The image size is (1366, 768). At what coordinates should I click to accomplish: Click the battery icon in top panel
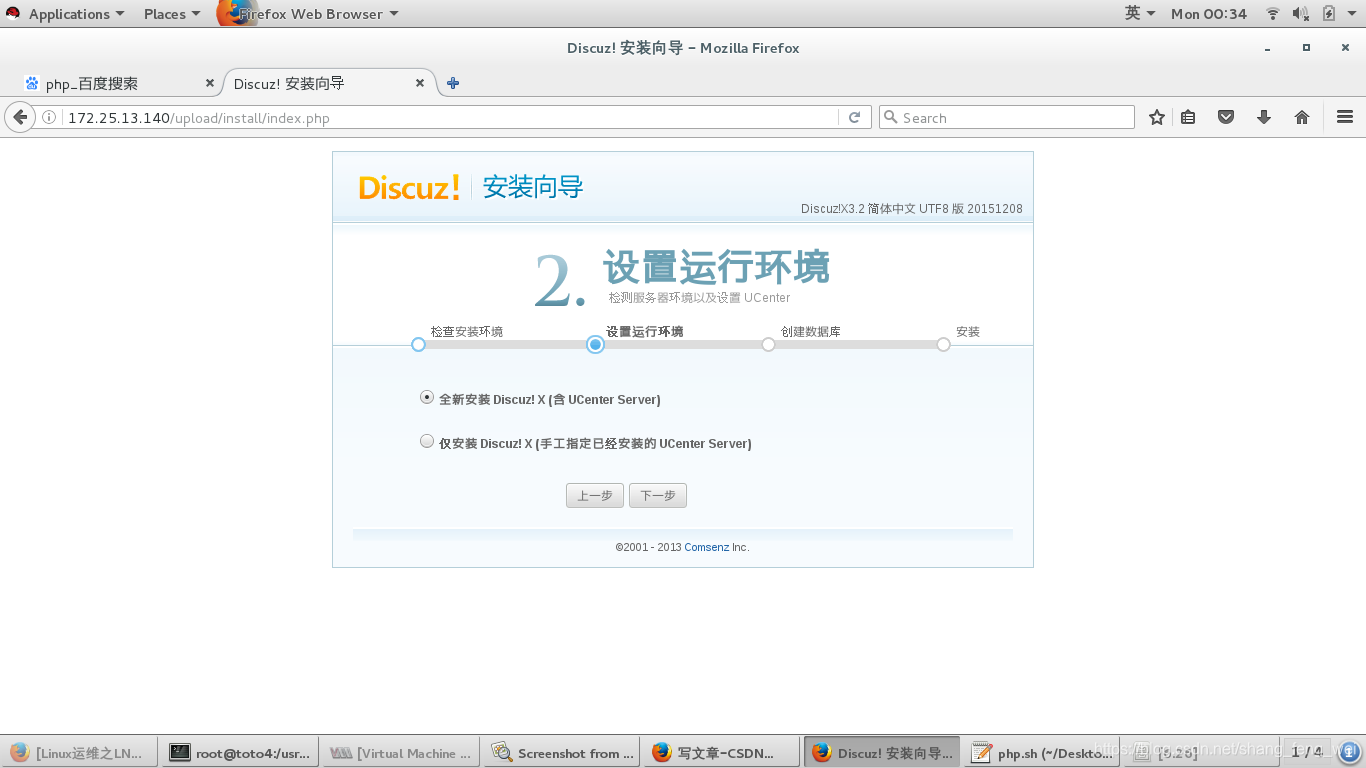[x=1329, y=14]
